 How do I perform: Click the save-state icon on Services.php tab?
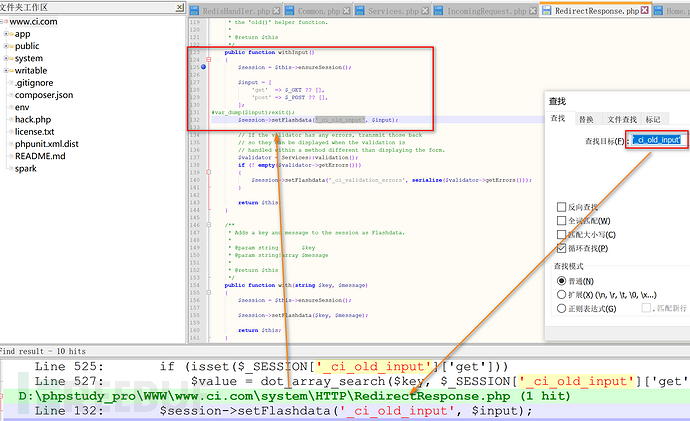click(360, 11)
